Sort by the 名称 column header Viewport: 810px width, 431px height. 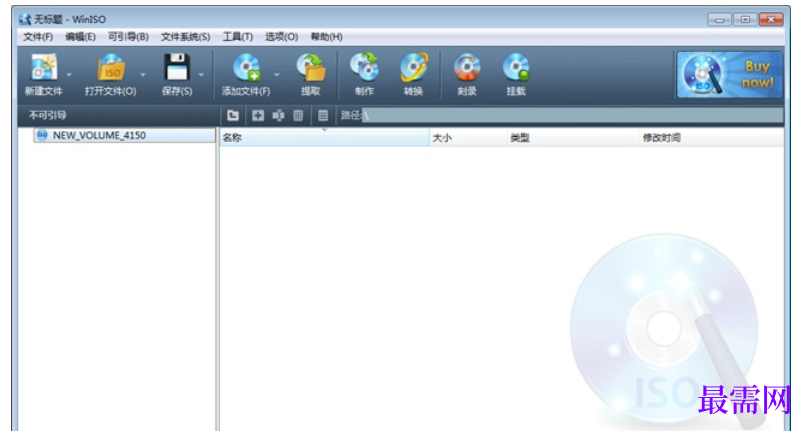tap(324, 137)
